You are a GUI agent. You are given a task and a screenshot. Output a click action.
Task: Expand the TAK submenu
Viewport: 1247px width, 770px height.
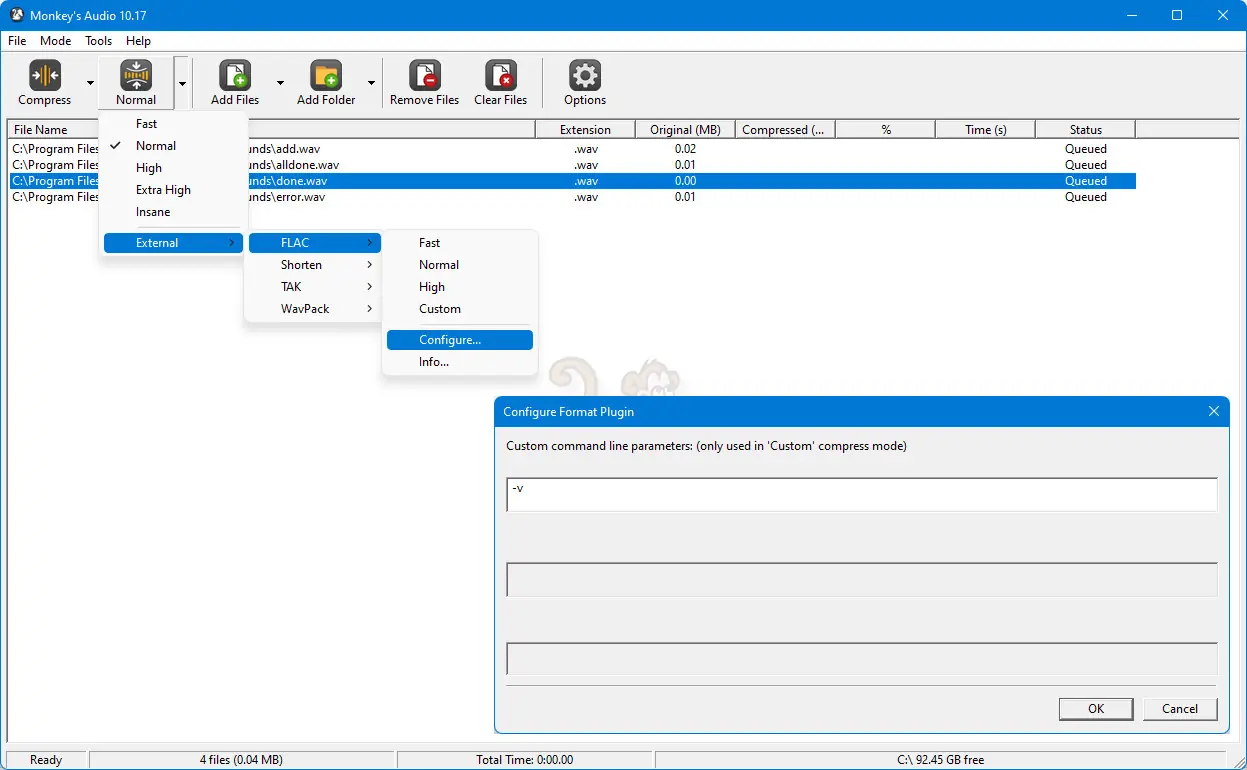(315, 287)
